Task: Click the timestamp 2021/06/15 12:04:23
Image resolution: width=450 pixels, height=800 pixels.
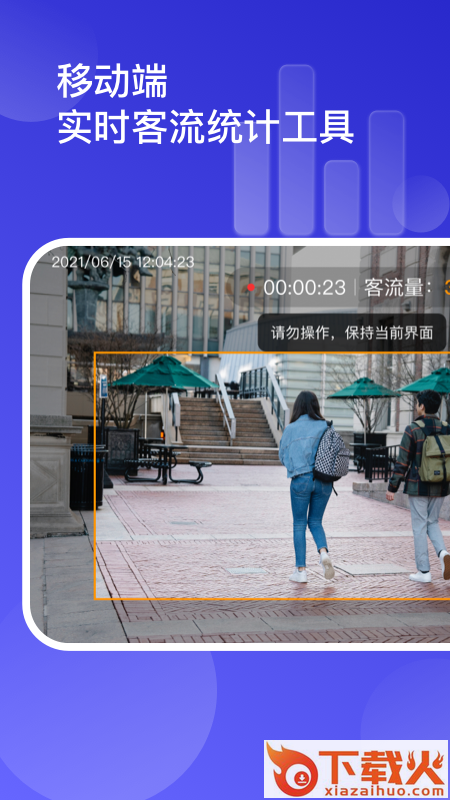Action: click(x=123, y=262)
